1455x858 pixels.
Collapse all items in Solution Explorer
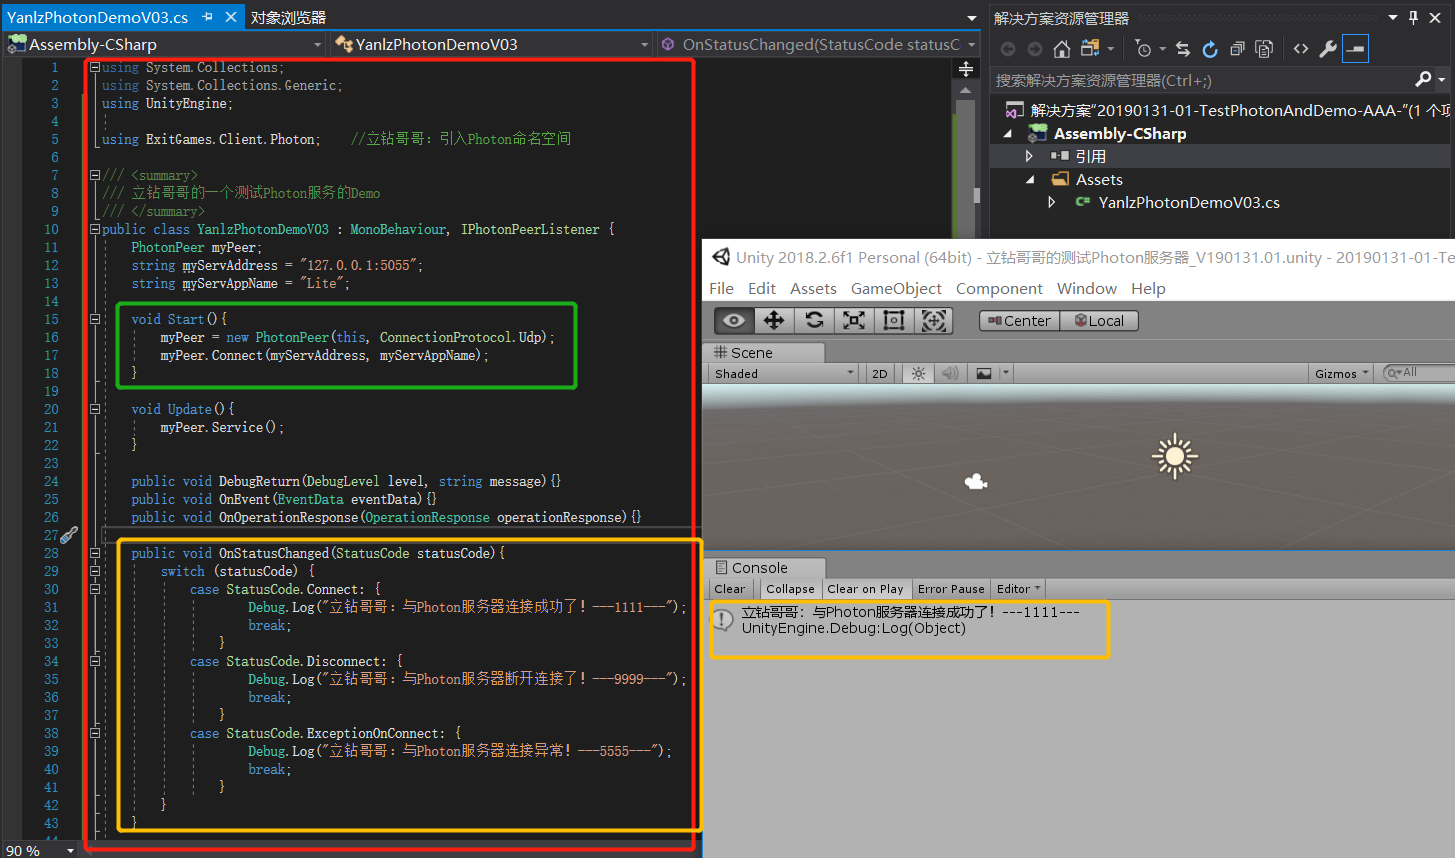coord(1237,48)
